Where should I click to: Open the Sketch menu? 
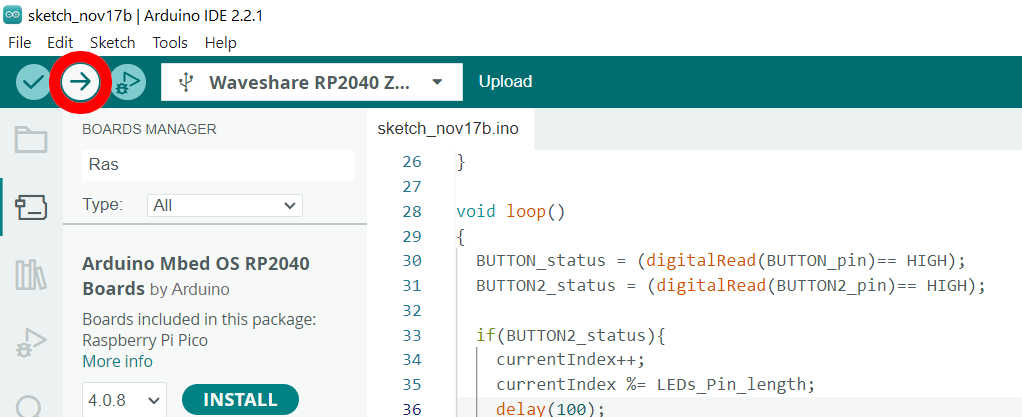pyautogui.click(x=112, y=43)
